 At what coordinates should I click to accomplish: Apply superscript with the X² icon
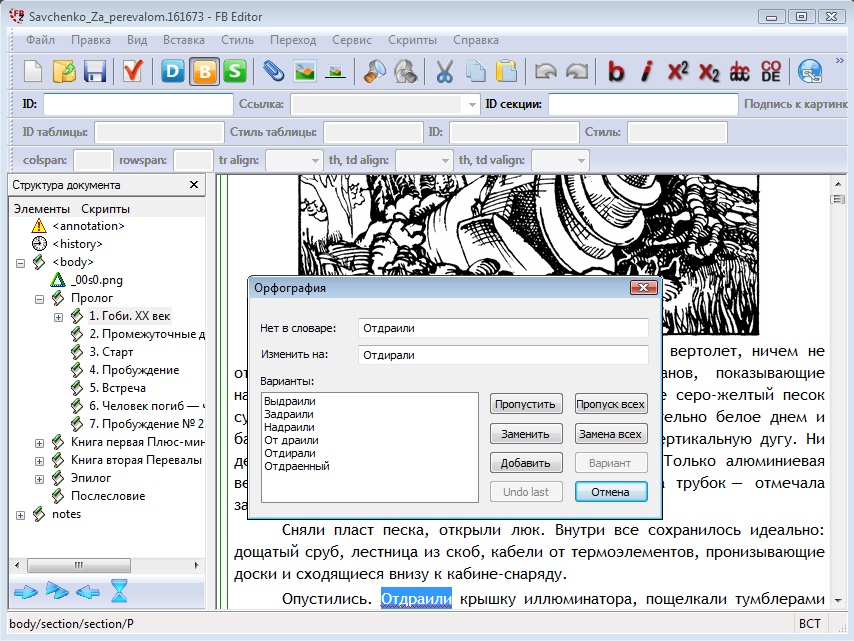678,71
